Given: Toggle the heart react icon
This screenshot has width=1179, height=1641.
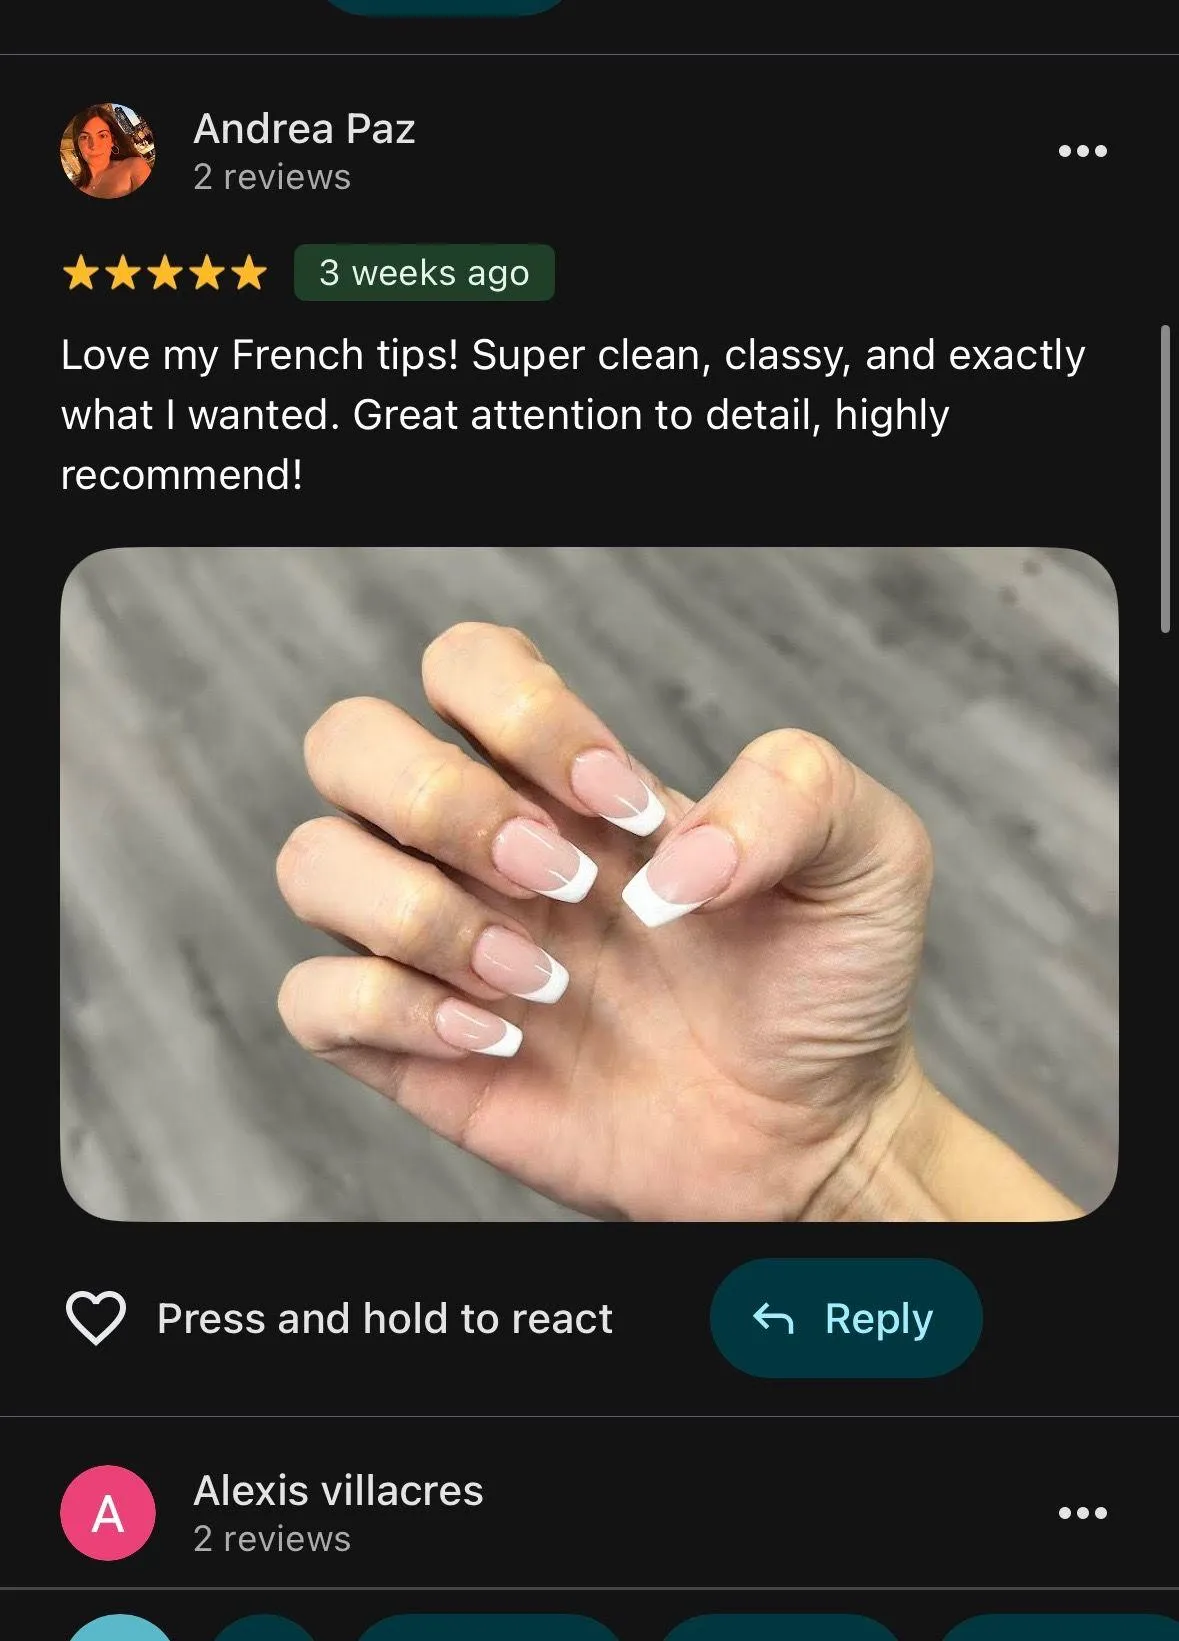Looking at the screenshot, I should pos(96,1318).
